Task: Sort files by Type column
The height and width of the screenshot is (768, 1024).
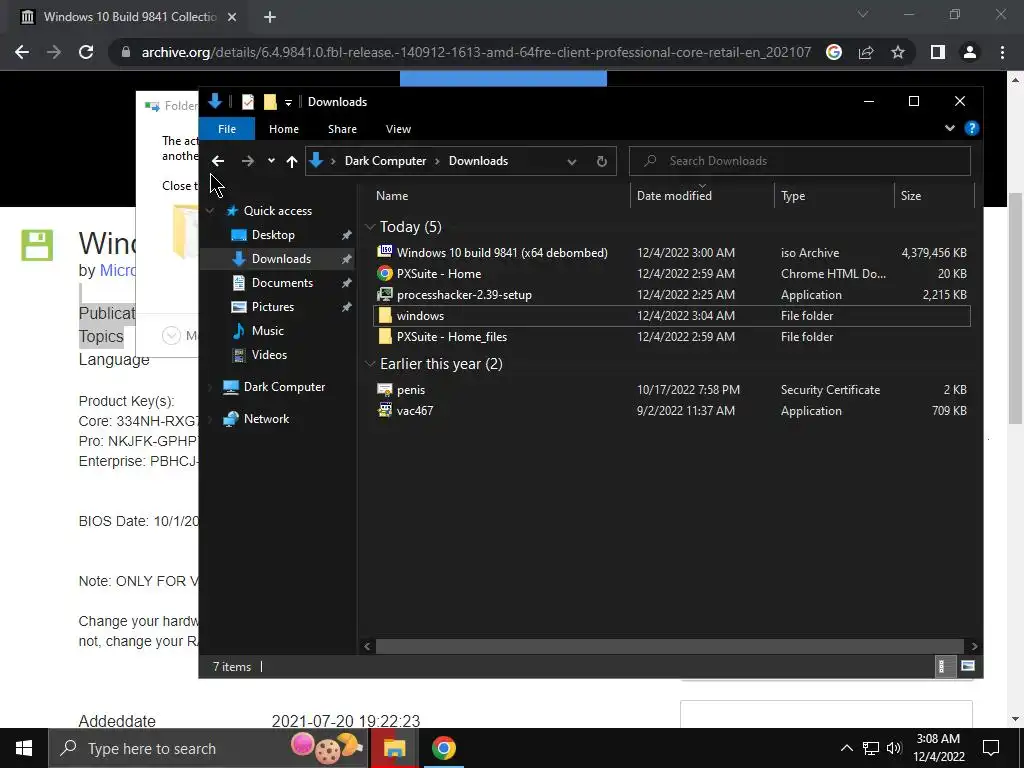Action: (x=834, y=196)
